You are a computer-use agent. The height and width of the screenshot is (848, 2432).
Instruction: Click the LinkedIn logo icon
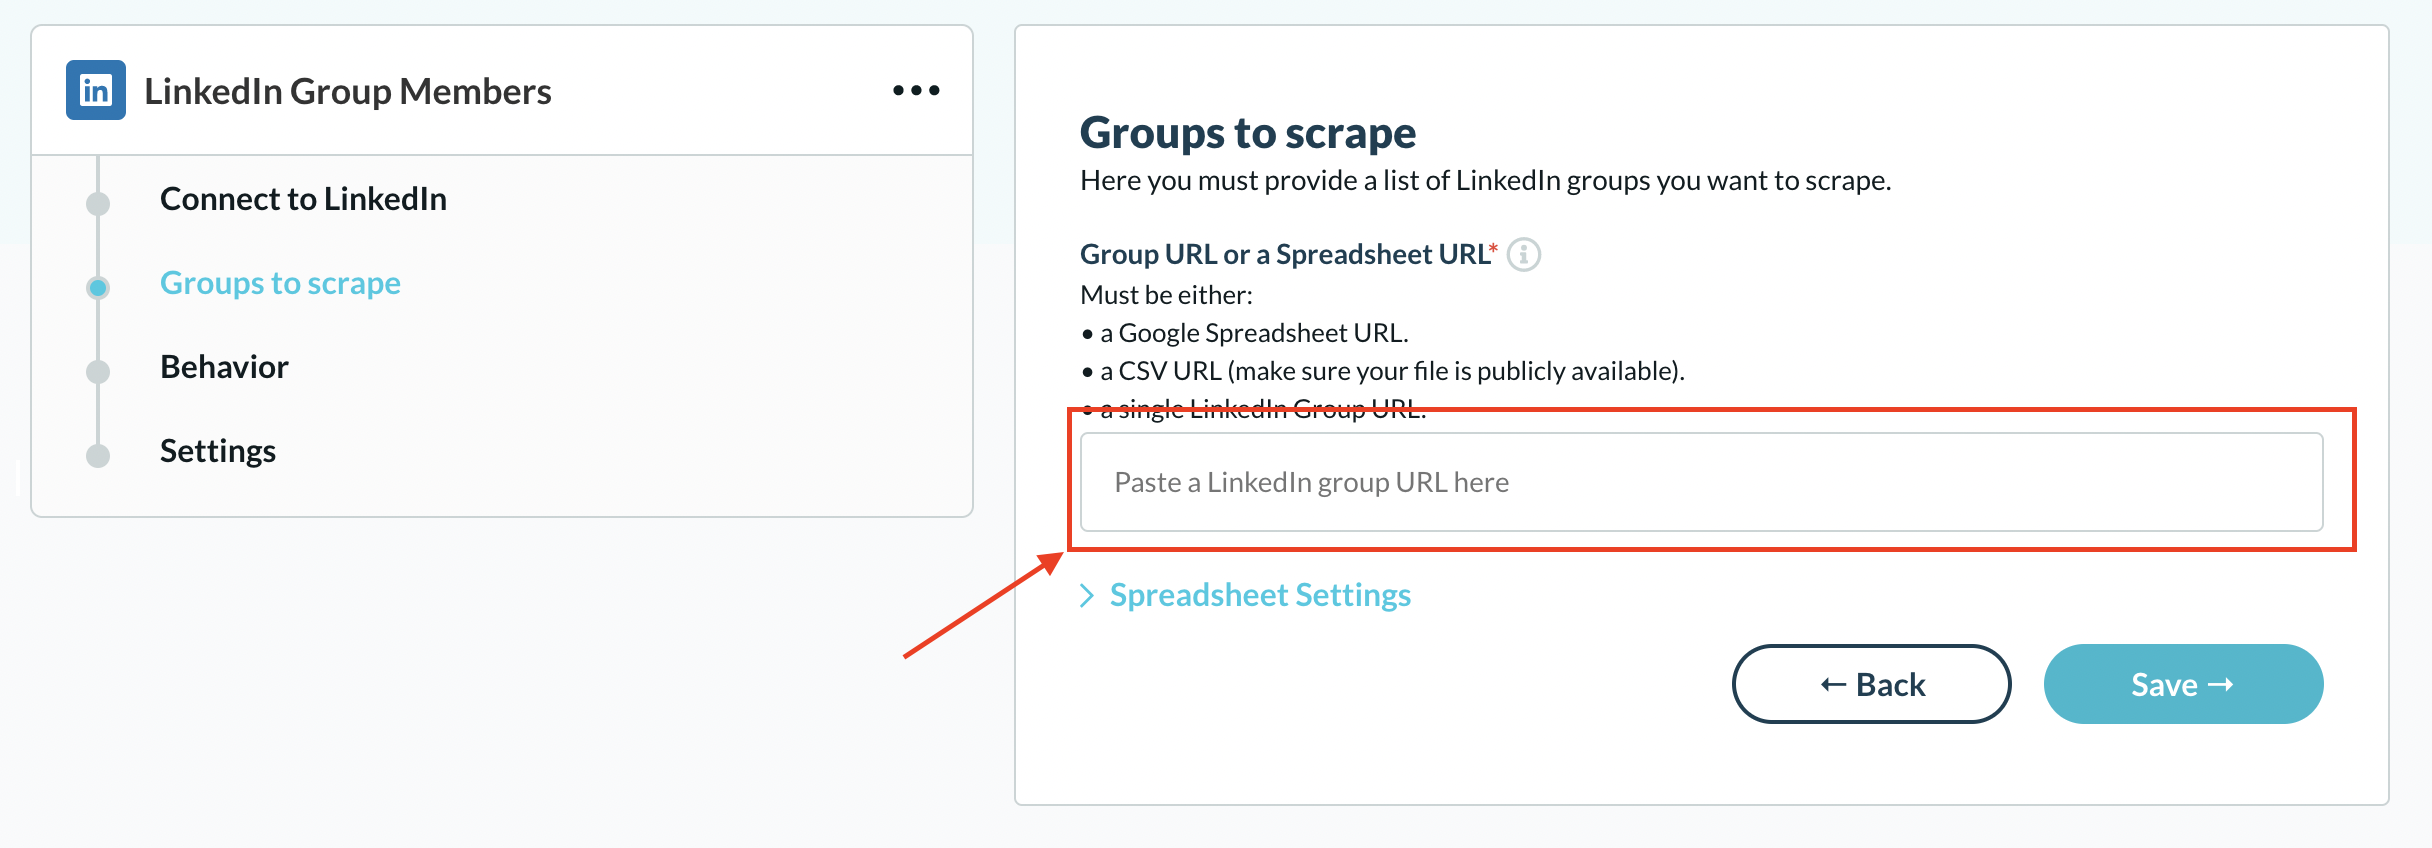[x=96, y=90]
